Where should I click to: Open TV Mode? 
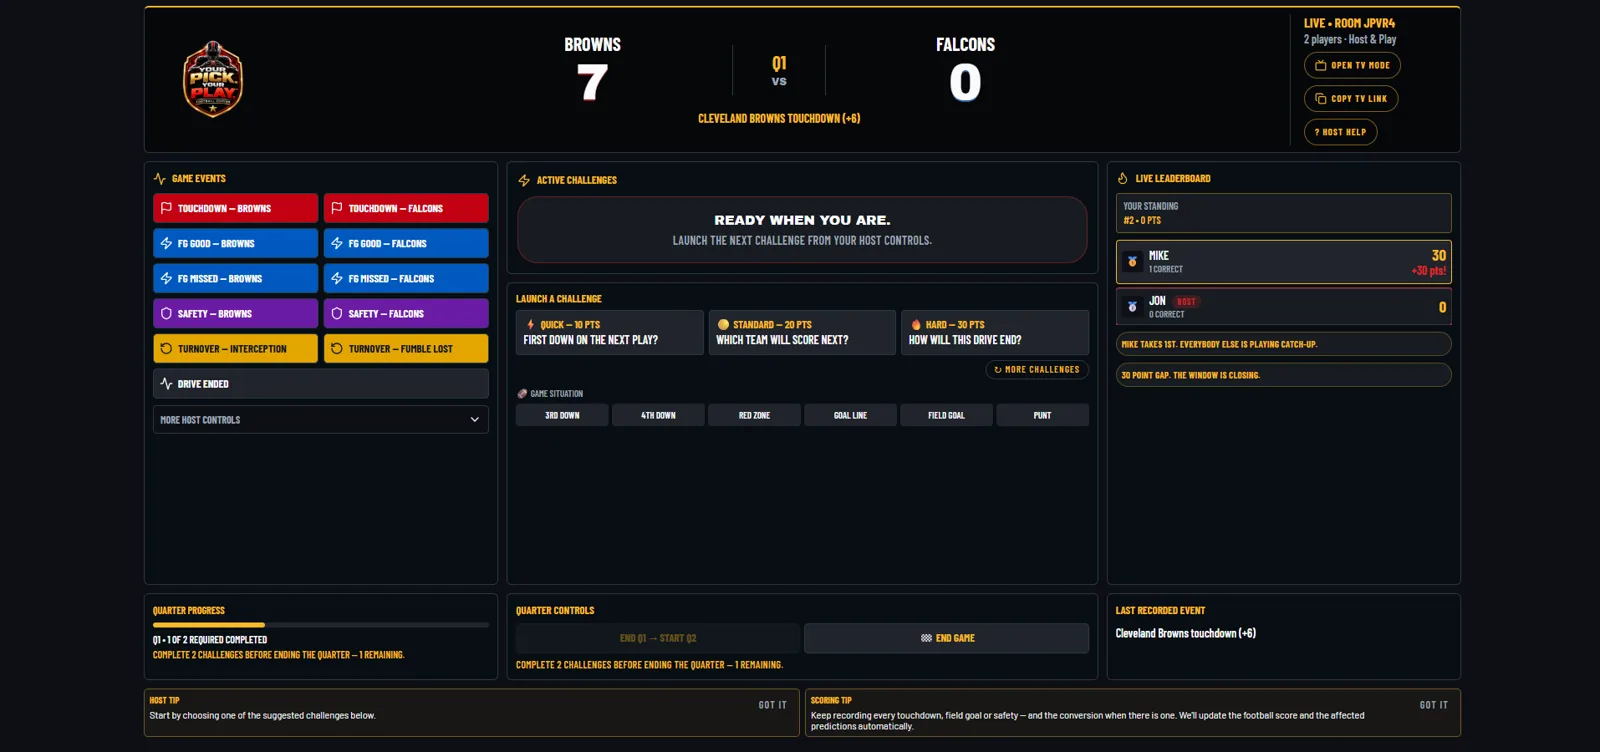point(1352,65)
